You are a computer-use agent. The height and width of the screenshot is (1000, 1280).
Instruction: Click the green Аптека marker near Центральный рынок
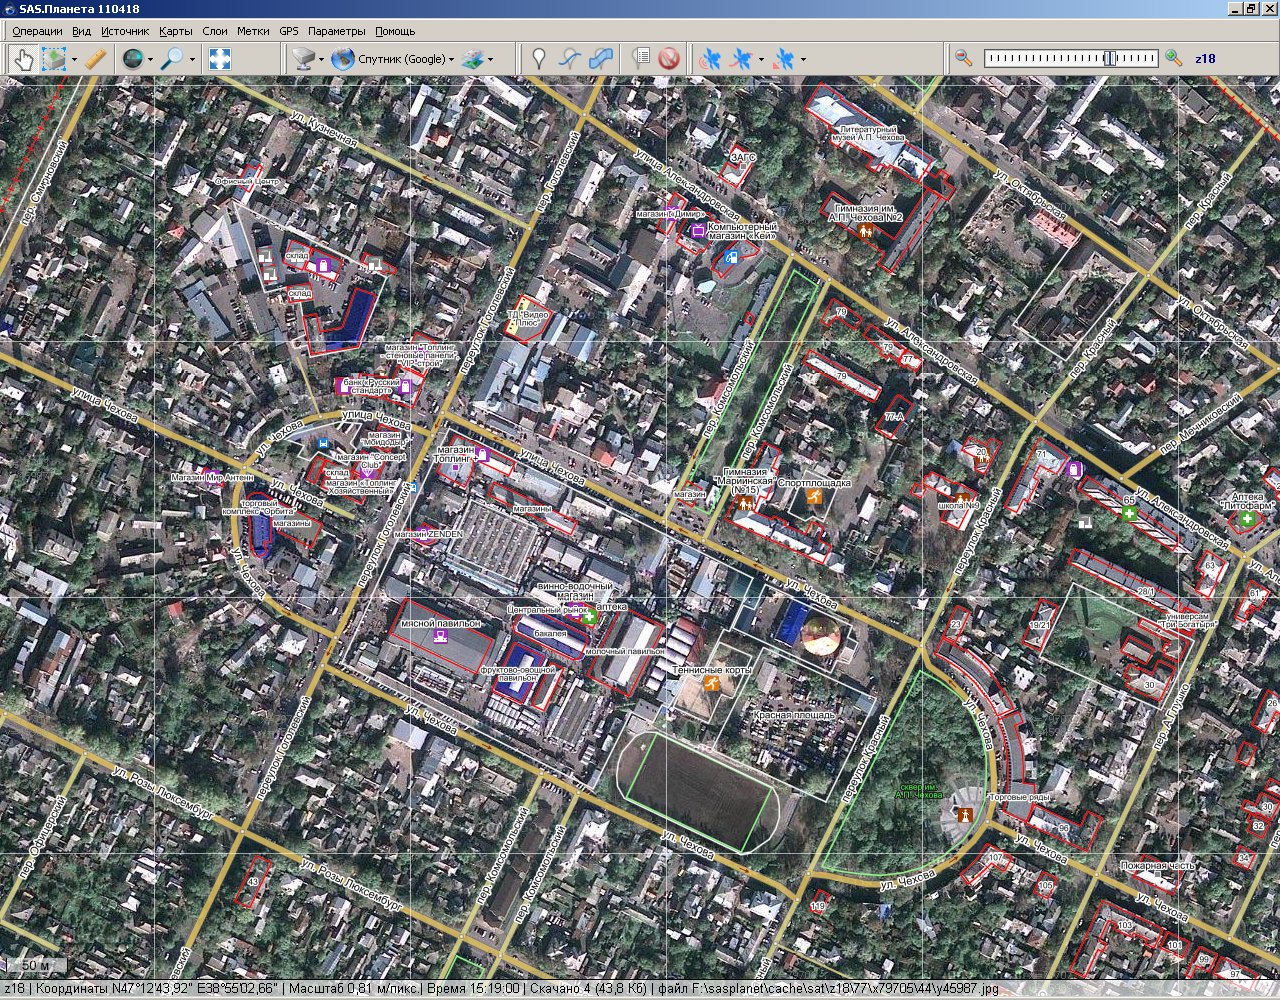(589, 617)
